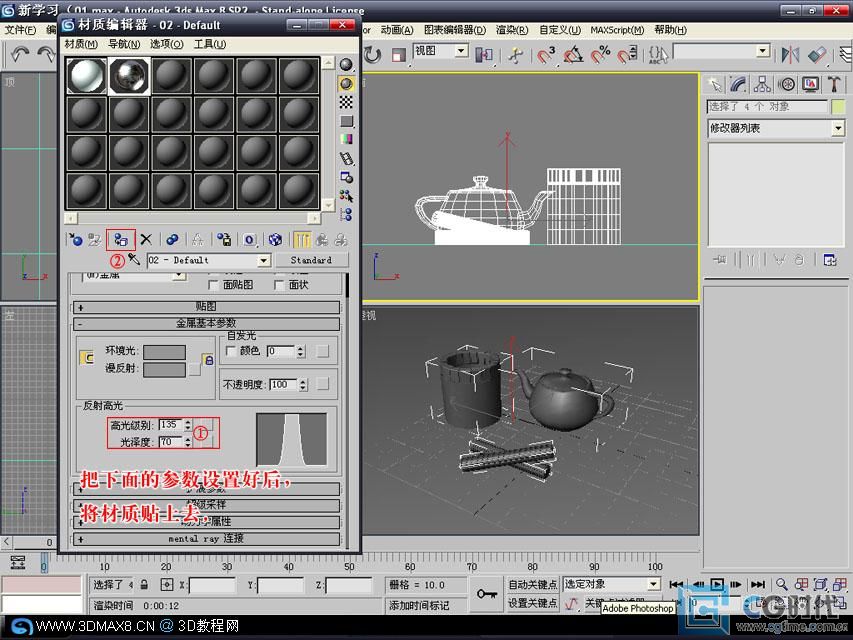This screenshot has height=640, width=853.
Task: Click self-illumination map button
Action: tap(323, 352)
